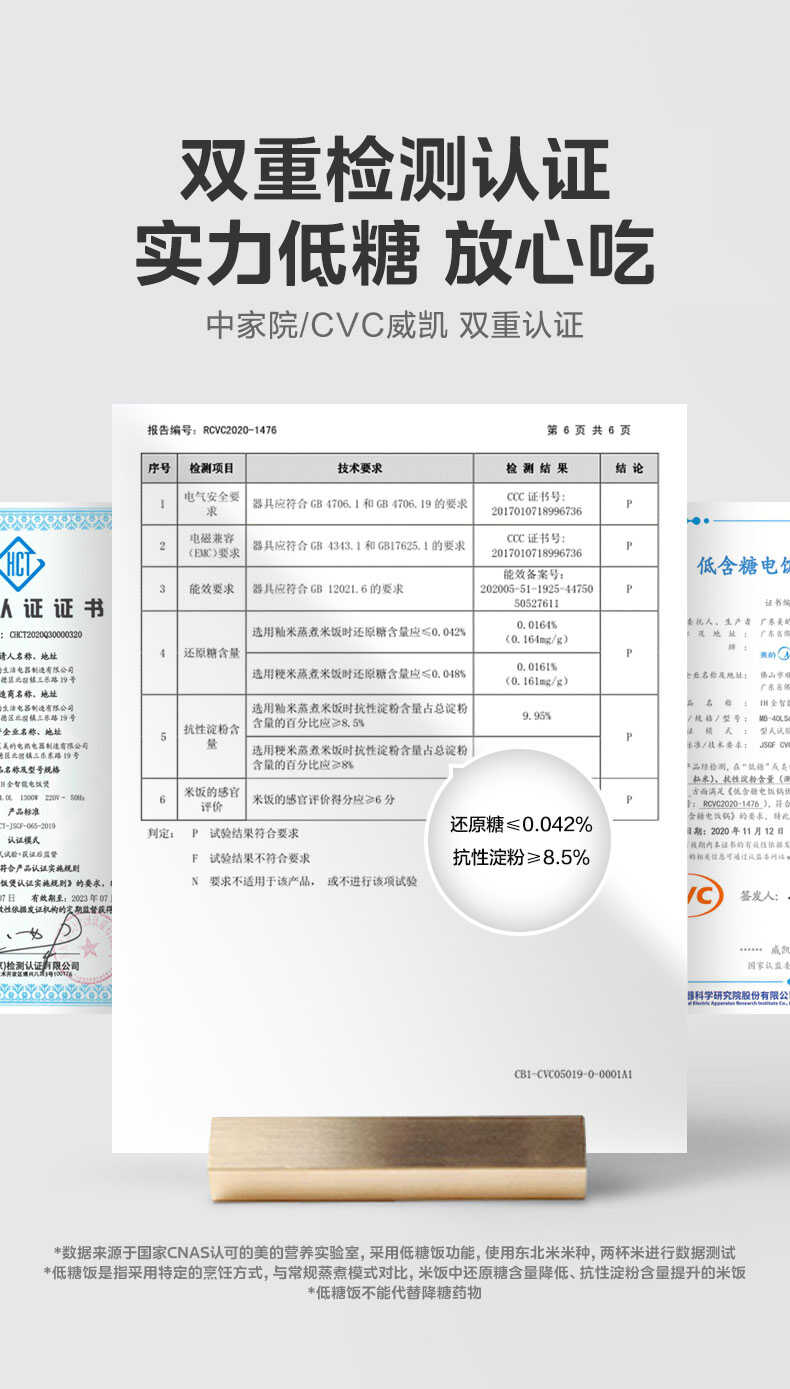This screenshot has height=1389, width=790.
Task: Click the orange CVC logo on right certificate
Action: pyautogui.click(x=704, y=894)
